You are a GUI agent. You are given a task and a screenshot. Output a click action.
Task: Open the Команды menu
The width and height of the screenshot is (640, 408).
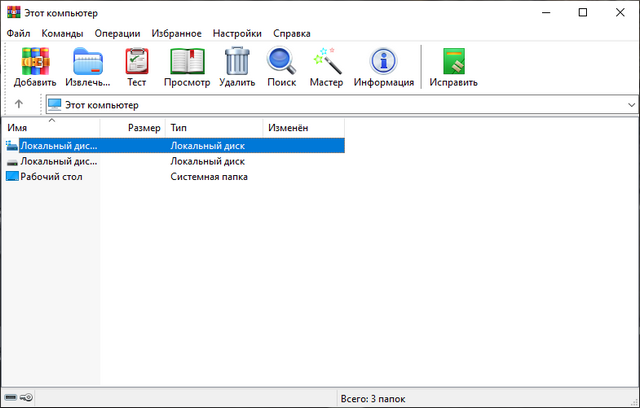pos(62,33)
